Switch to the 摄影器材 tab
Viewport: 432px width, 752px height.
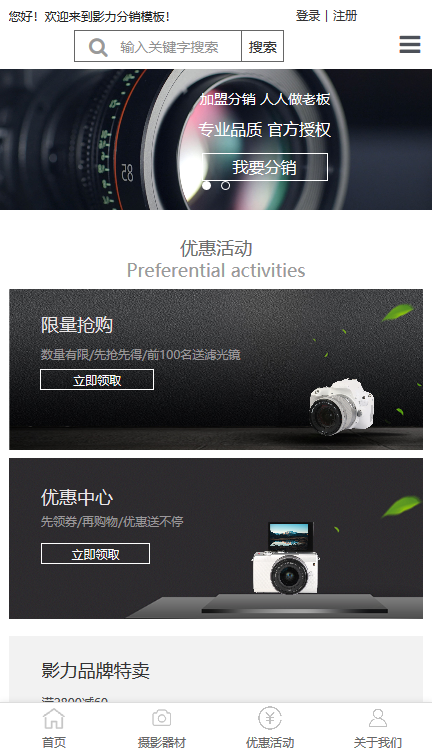click(x=162, y=742)
